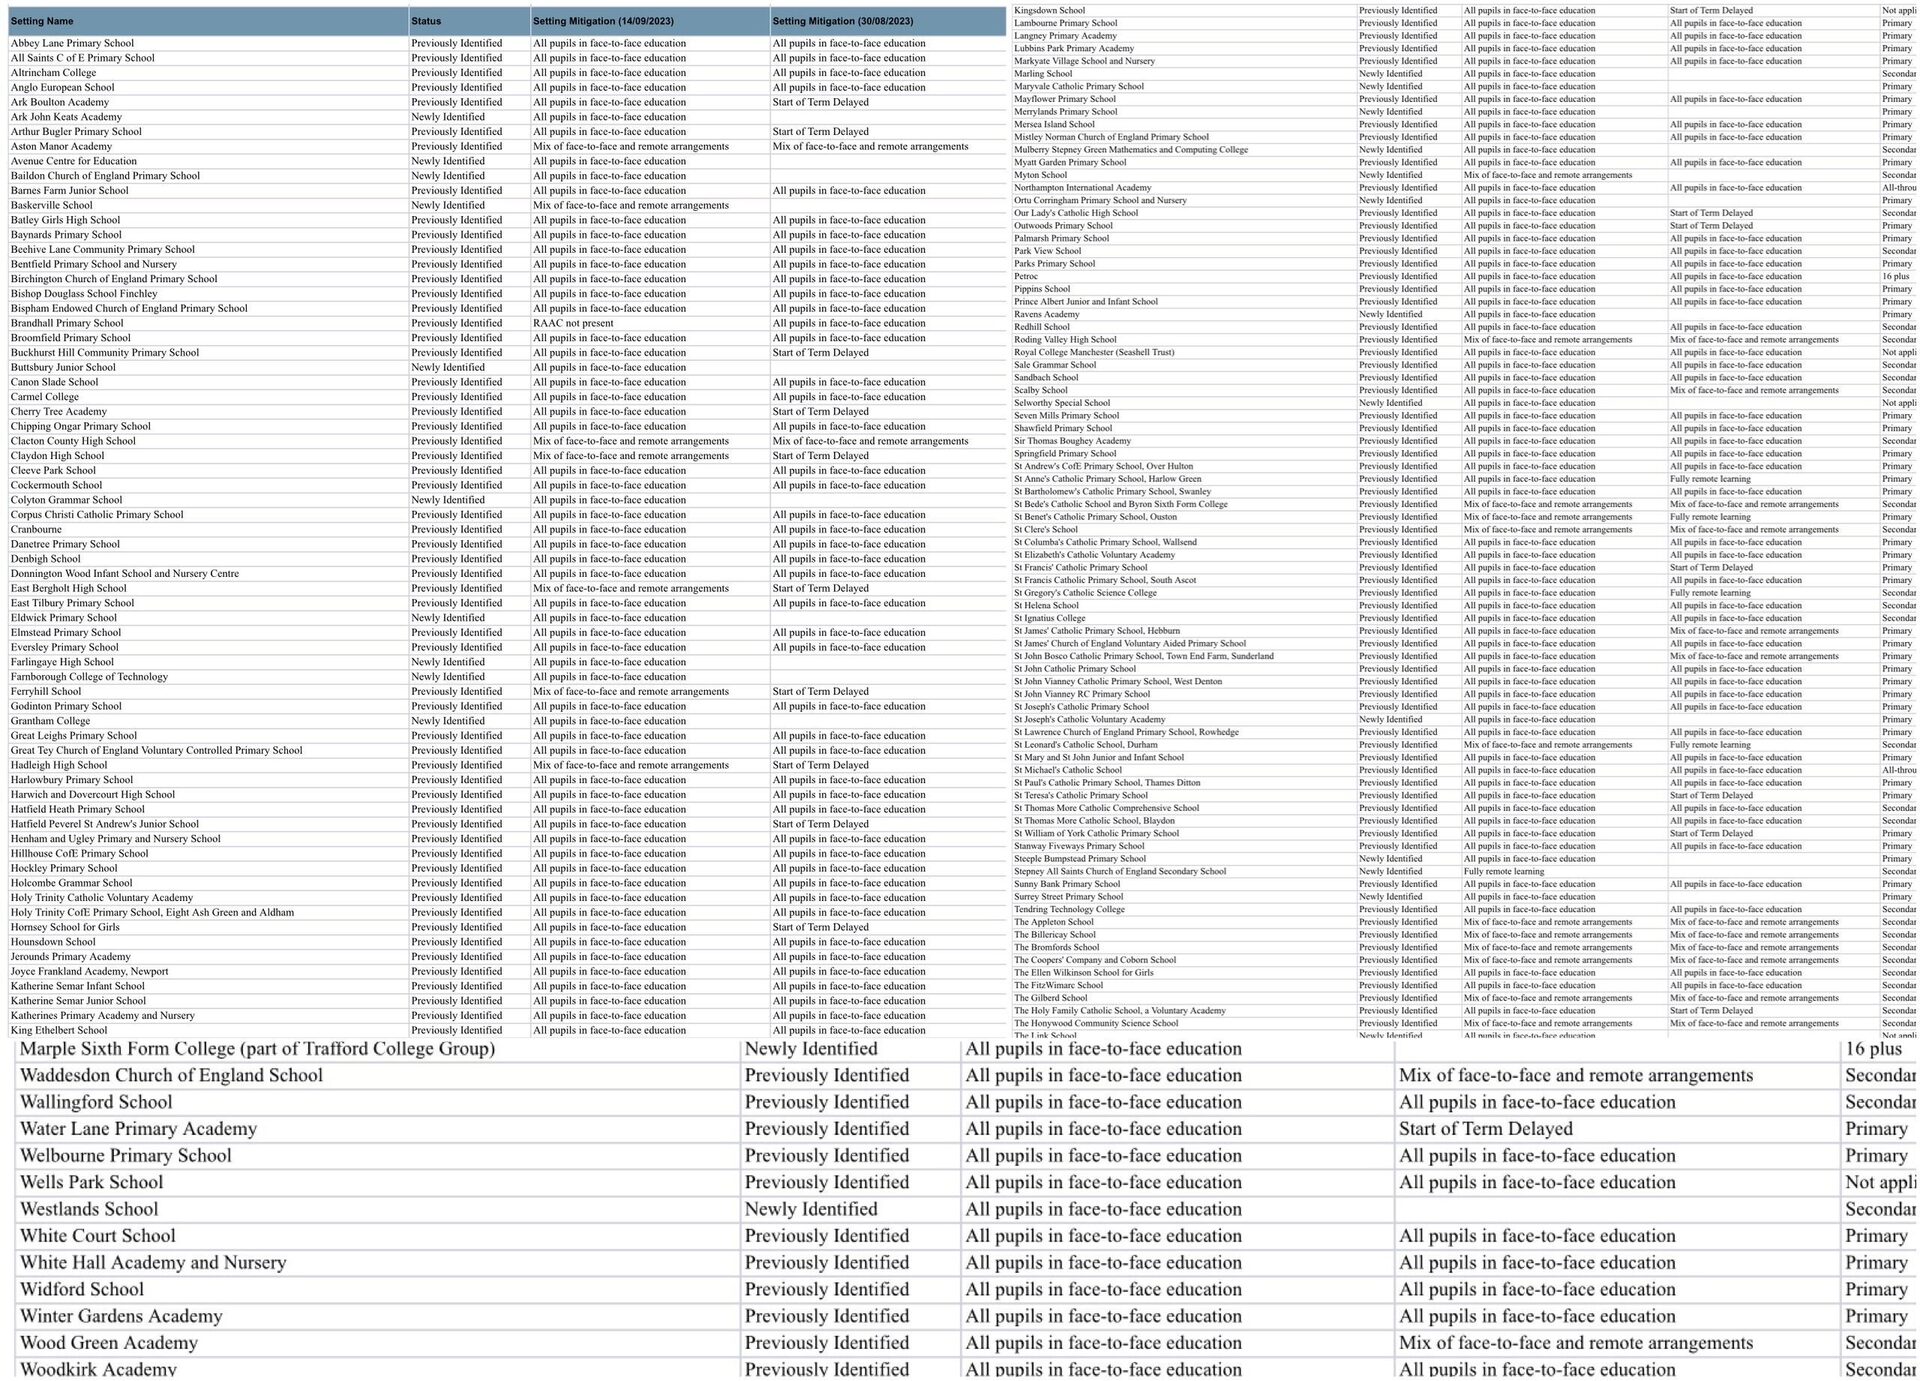Click Brandhall Primary School RAAC not present cell

pos(573,323)
